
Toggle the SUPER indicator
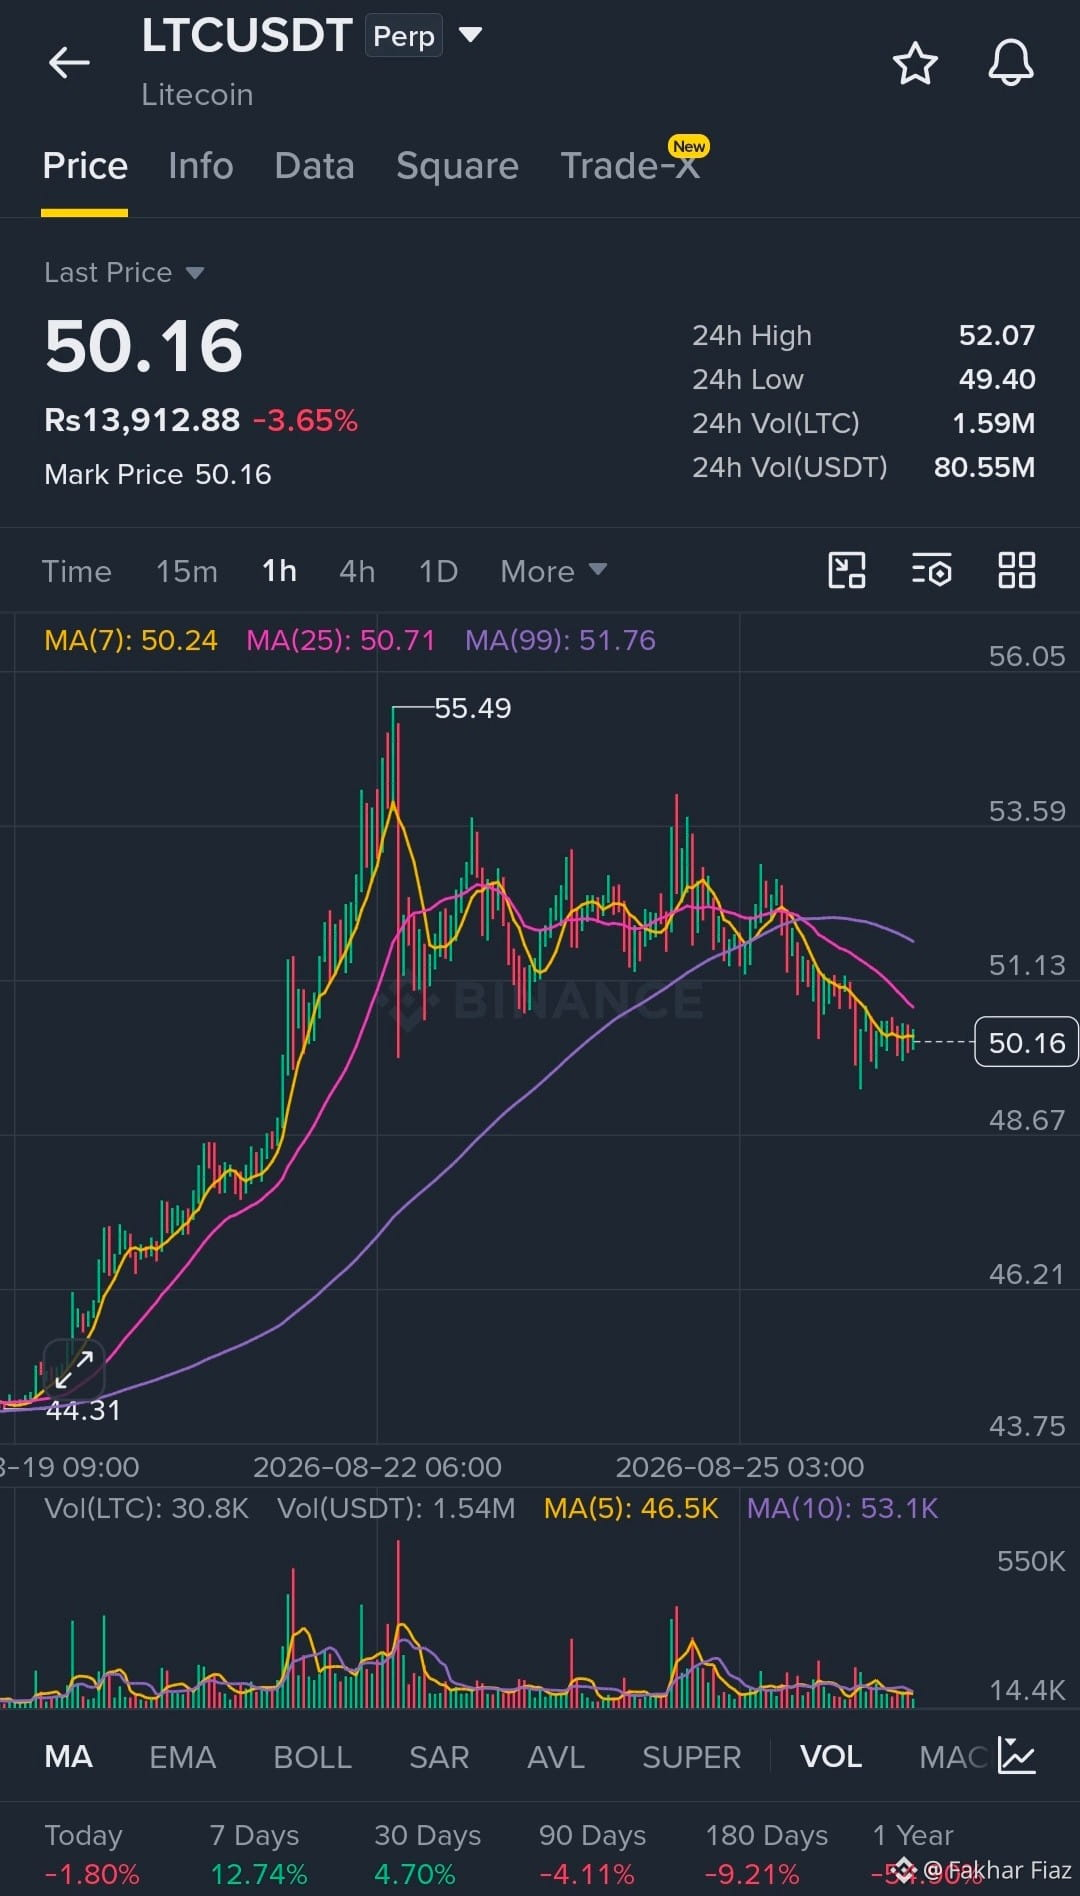tap(691, 1757)
